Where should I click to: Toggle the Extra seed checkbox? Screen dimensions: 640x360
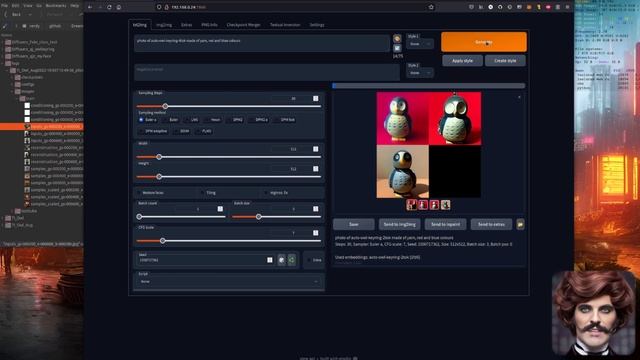click(x=309, y=260)
